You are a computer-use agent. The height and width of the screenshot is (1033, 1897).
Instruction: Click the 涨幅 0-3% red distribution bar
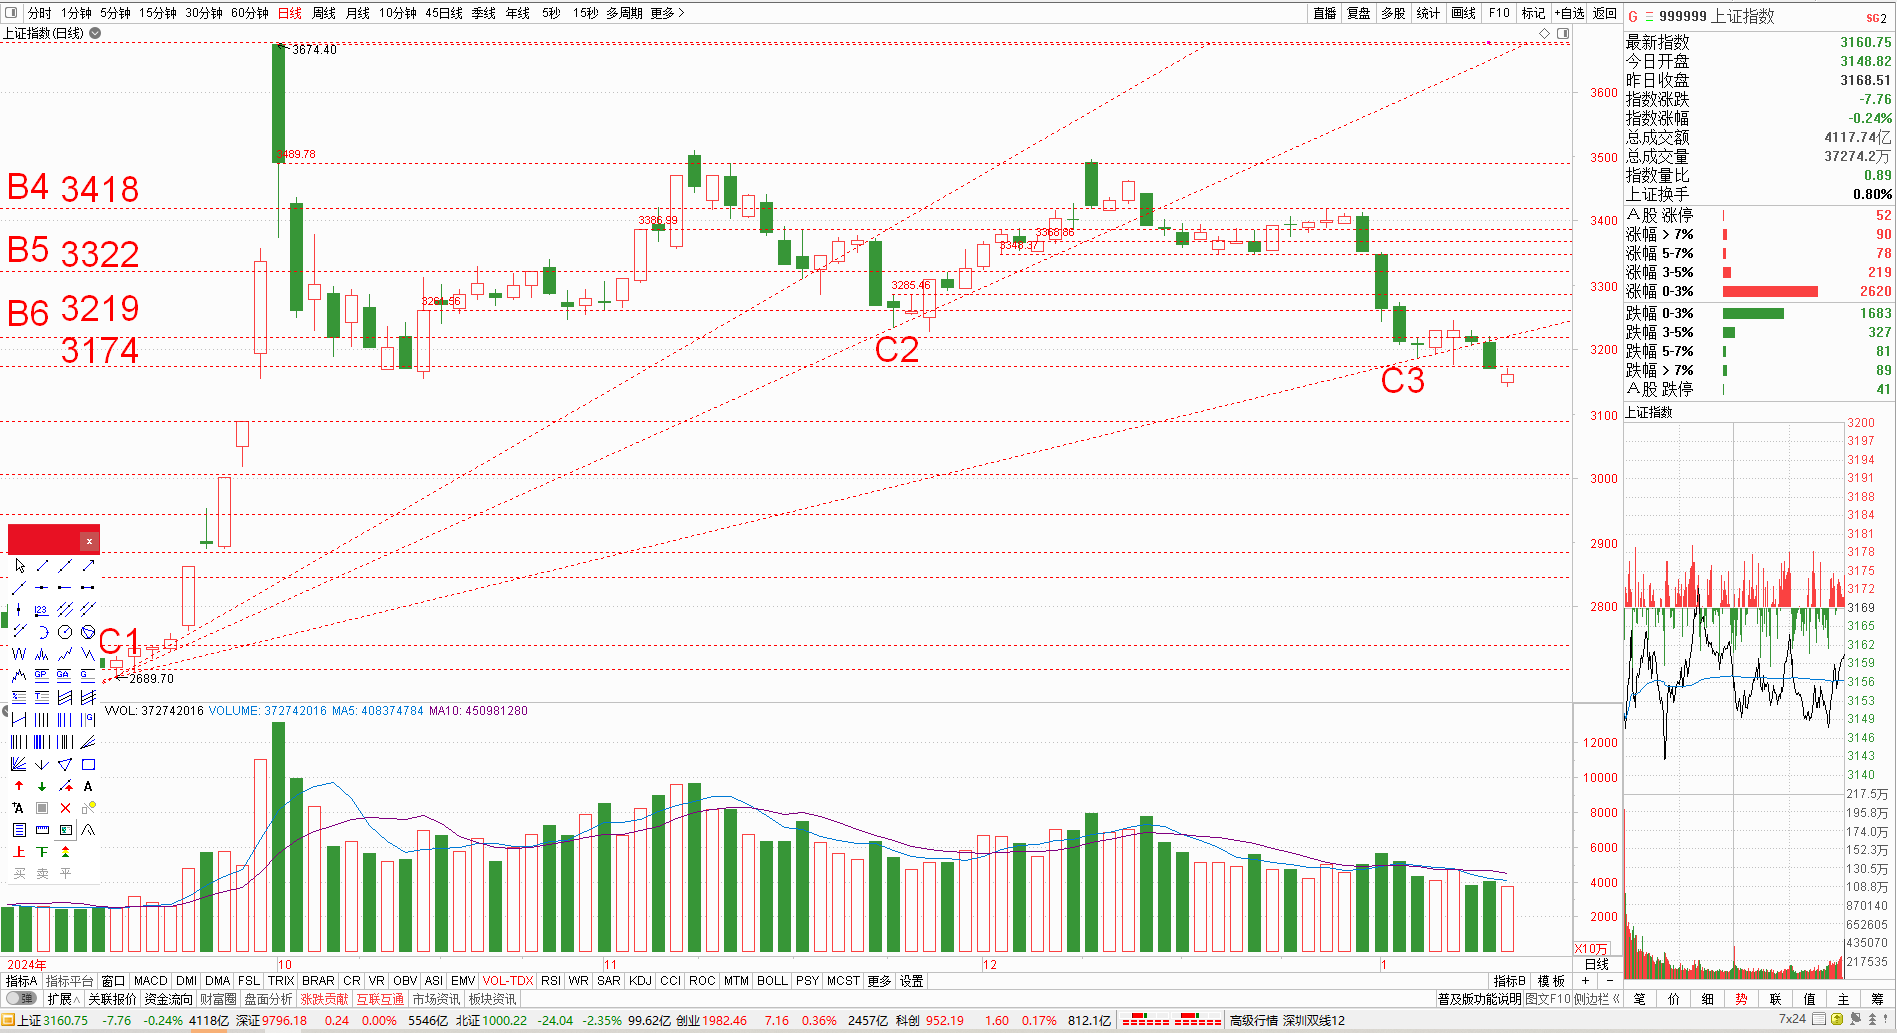coord(1769,292)
